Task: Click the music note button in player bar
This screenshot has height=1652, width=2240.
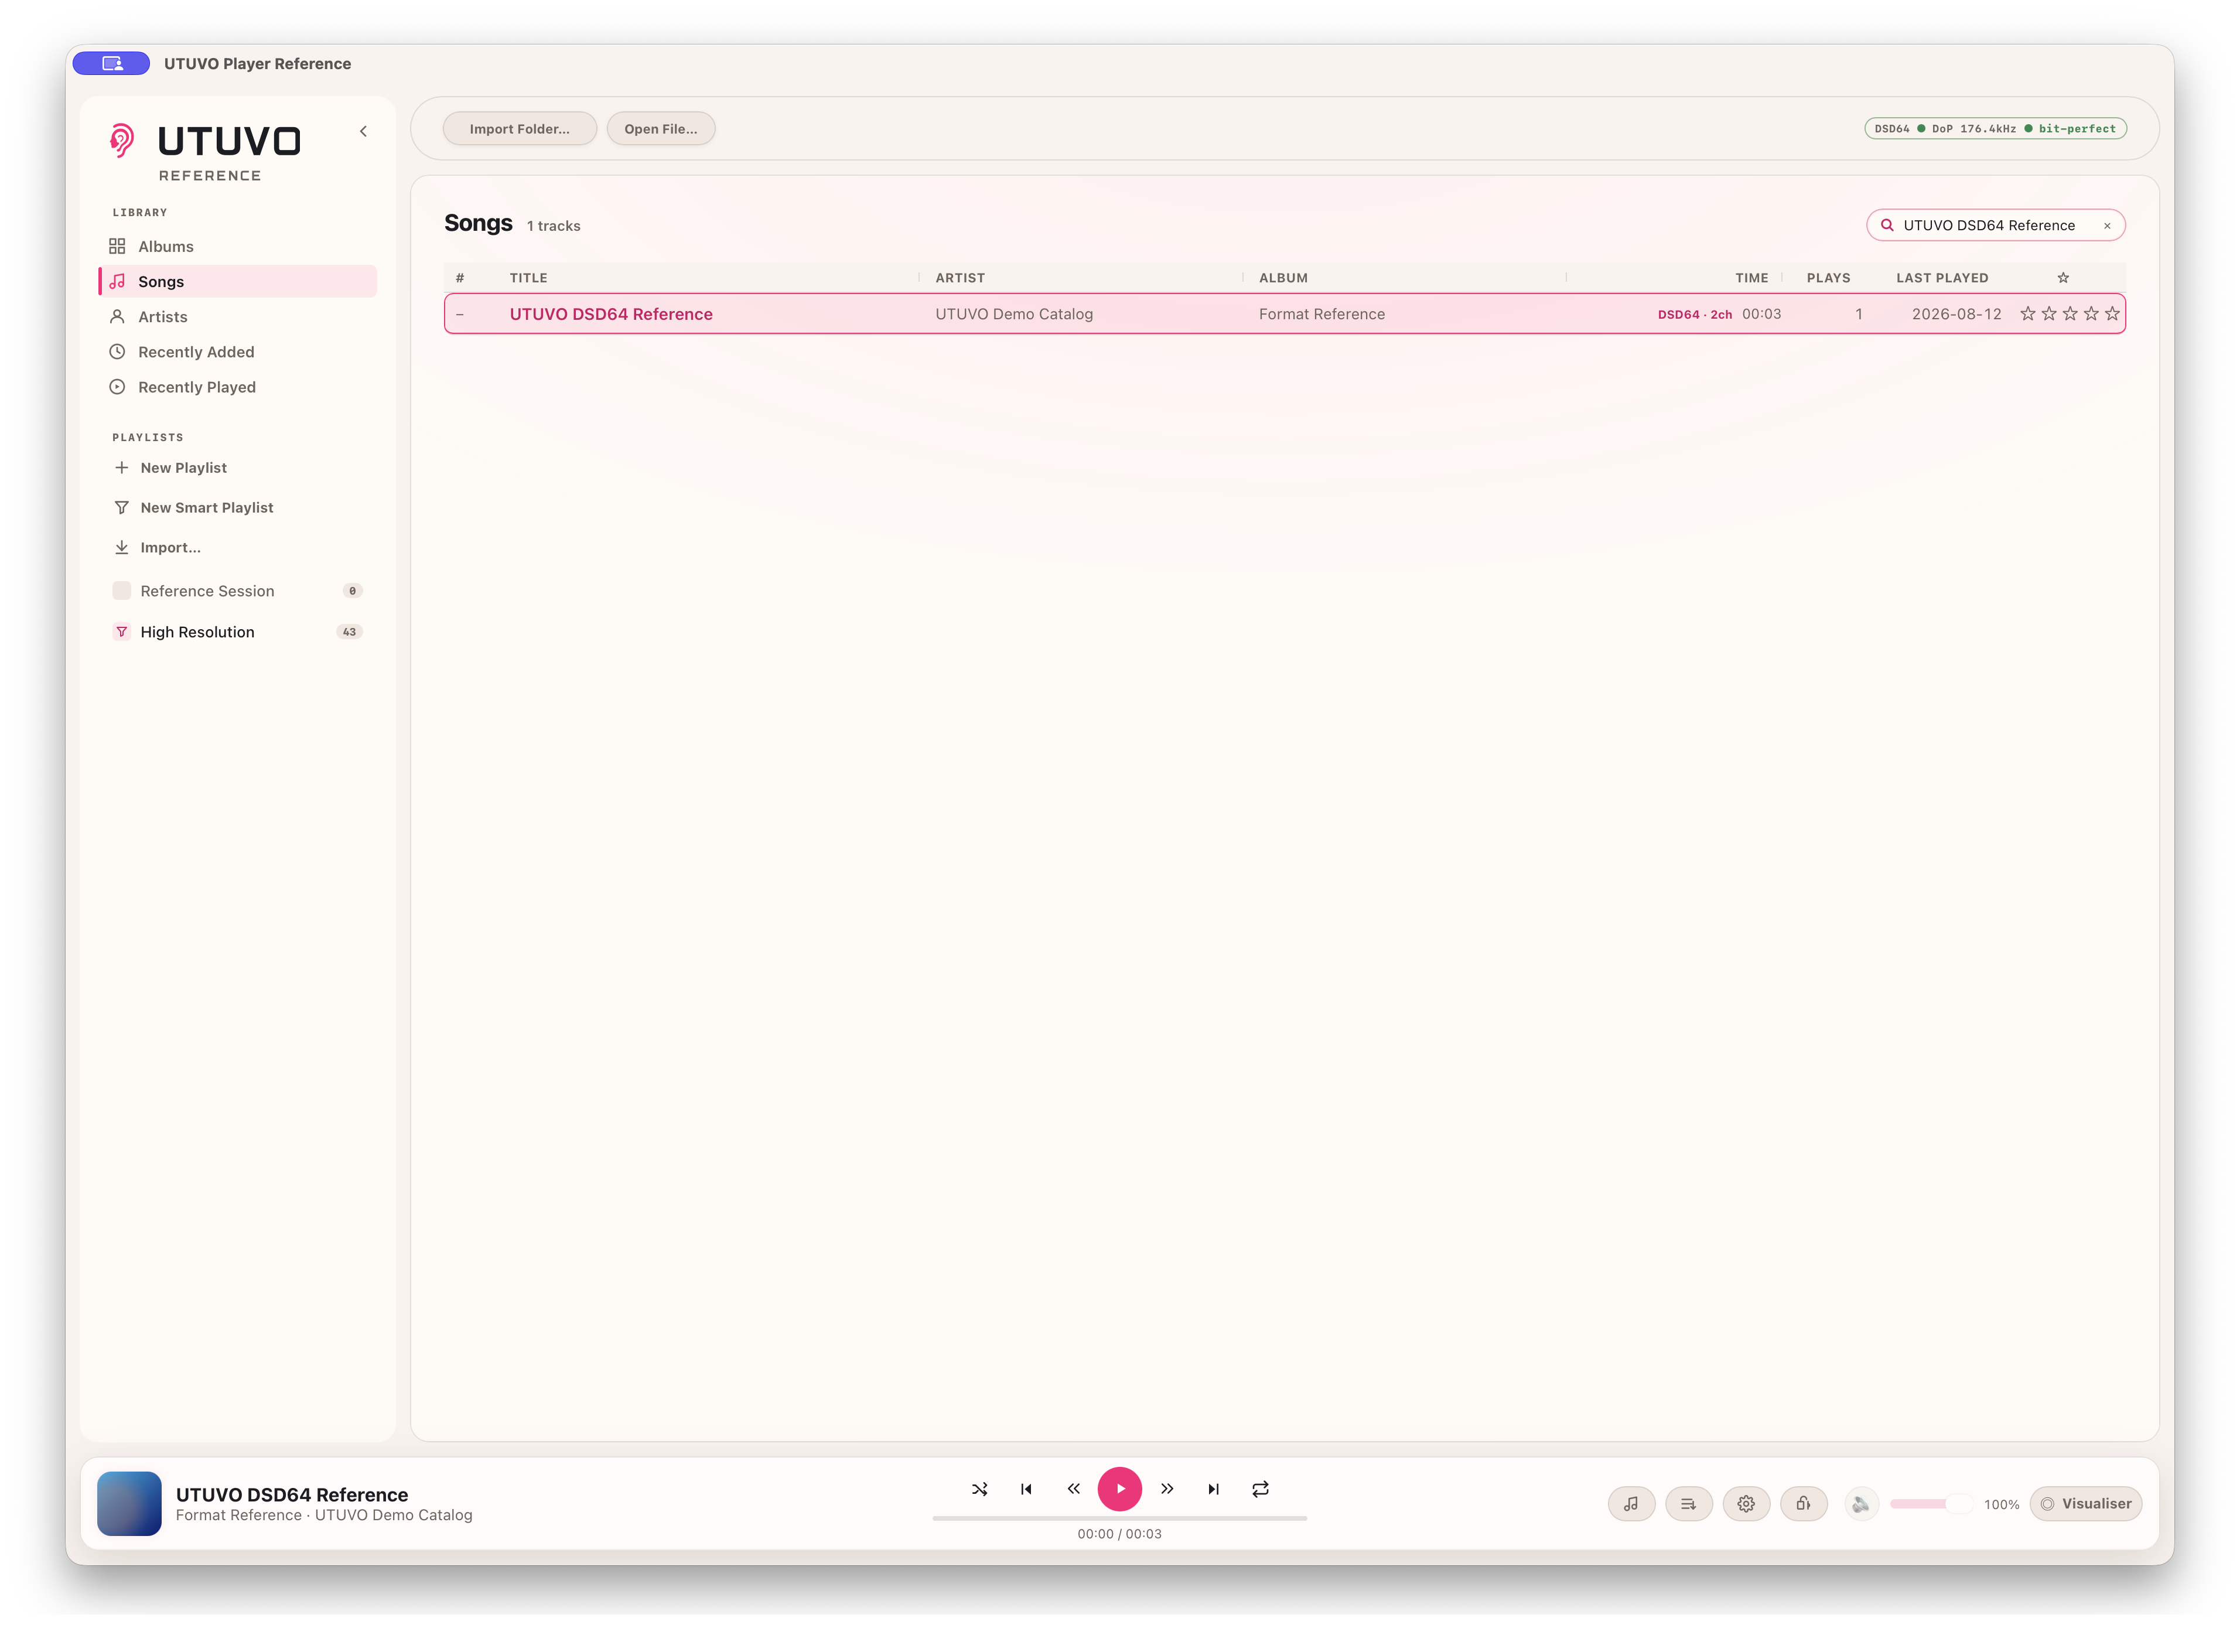Action: point(1631,1504)
